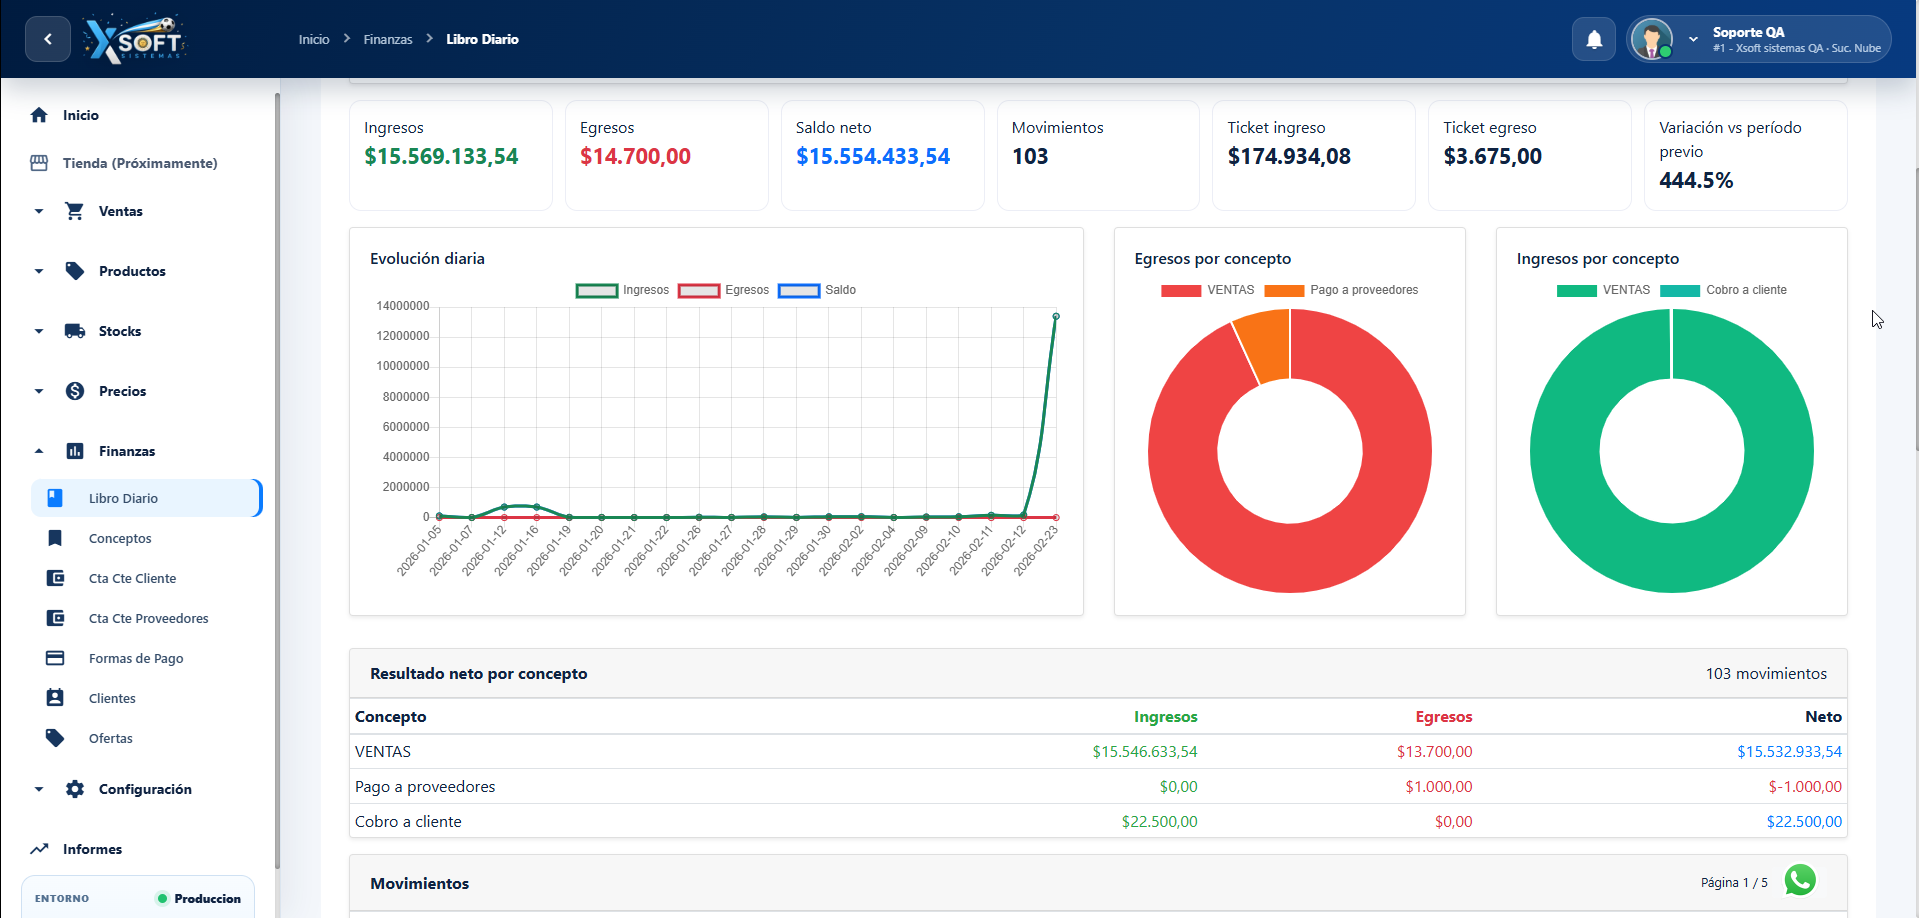Go to Finanzas breadcrumb link

(x=388, y=39)
